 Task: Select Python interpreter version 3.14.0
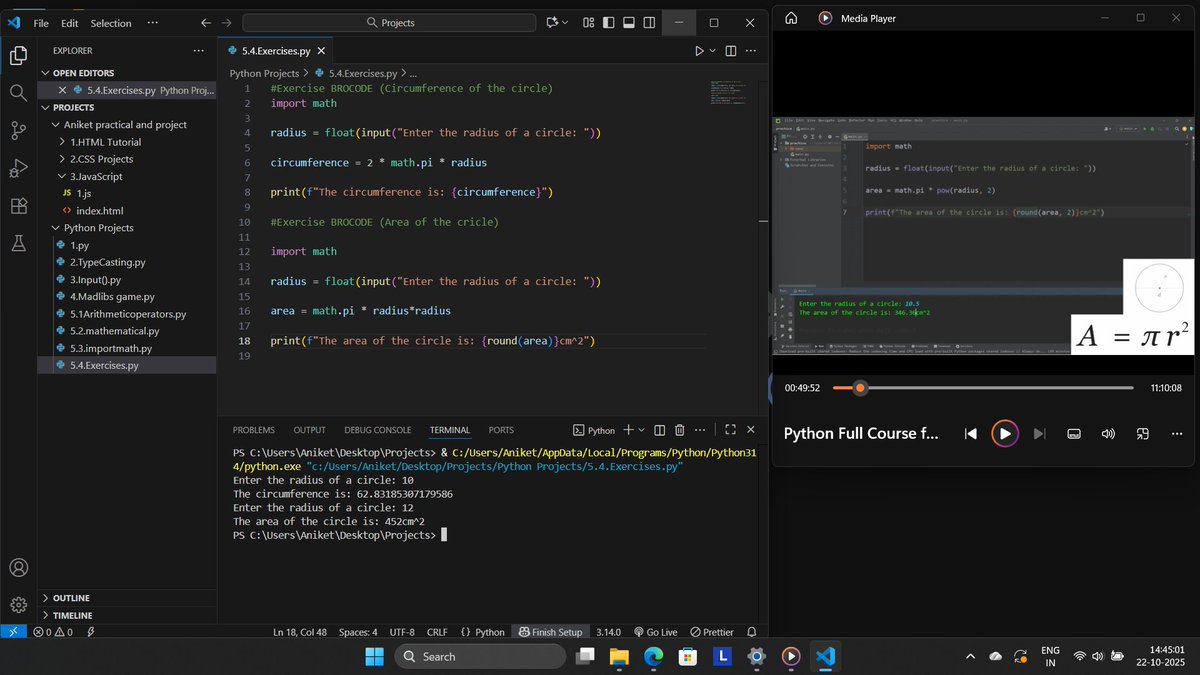(608, 632)
